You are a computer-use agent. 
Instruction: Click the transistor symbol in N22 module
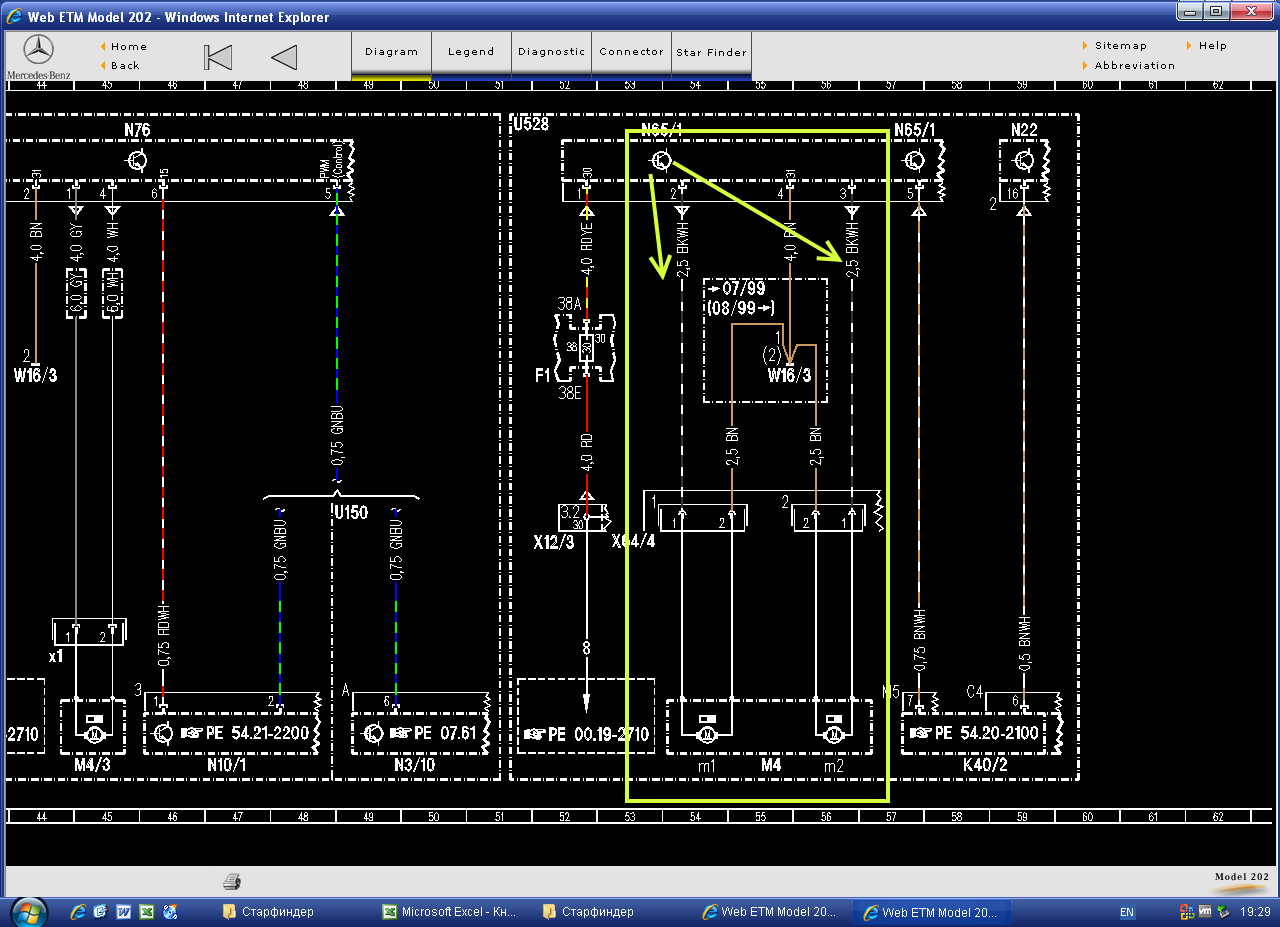[1024, 160]
